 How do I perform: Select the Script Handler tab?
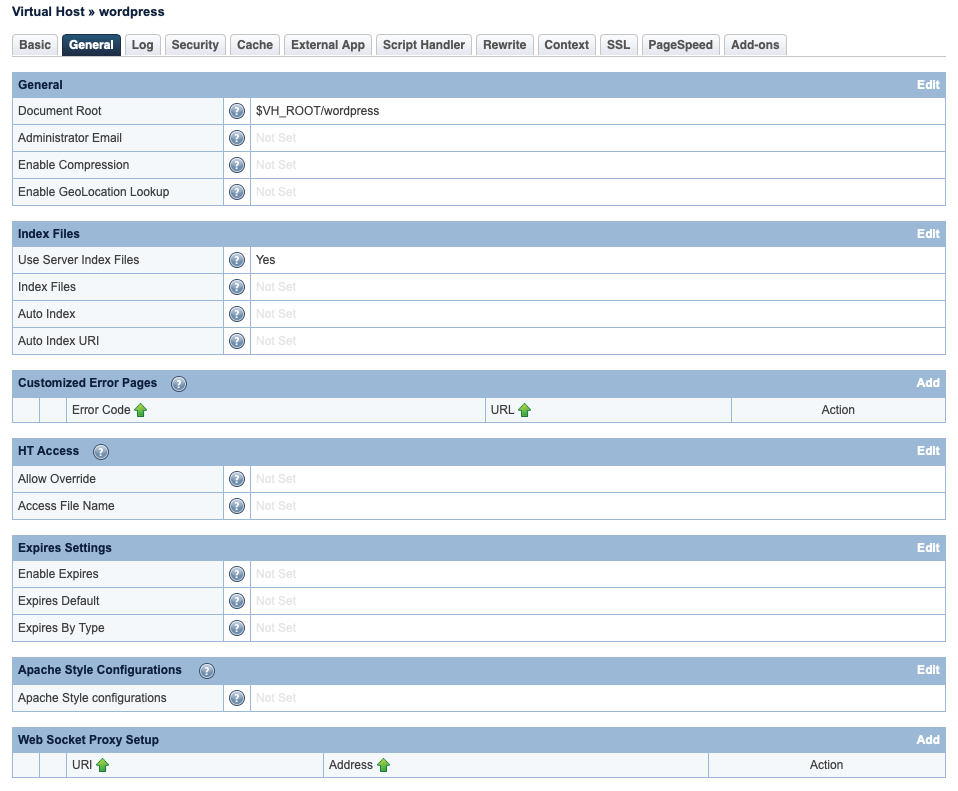click(x=424, y=45)
